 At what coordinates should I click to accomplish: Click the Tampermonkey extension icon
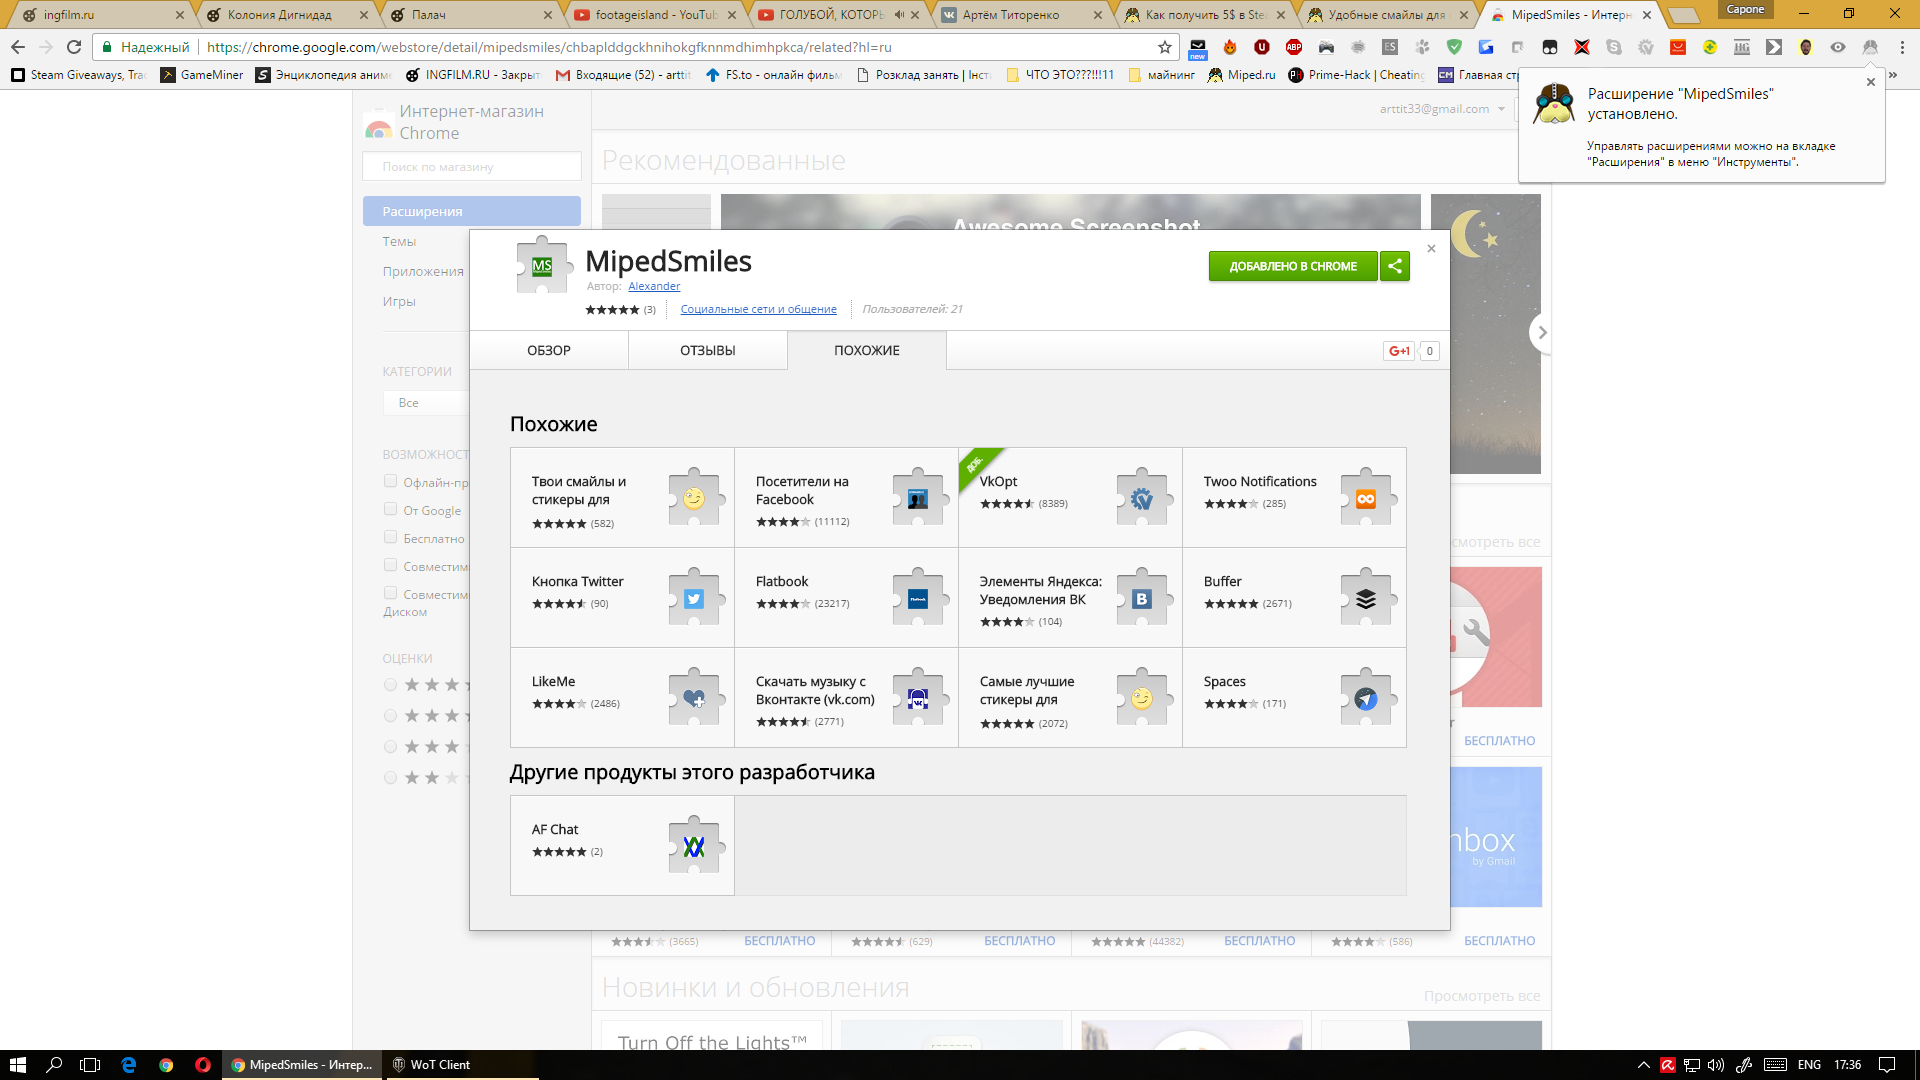click(1550, 47)
